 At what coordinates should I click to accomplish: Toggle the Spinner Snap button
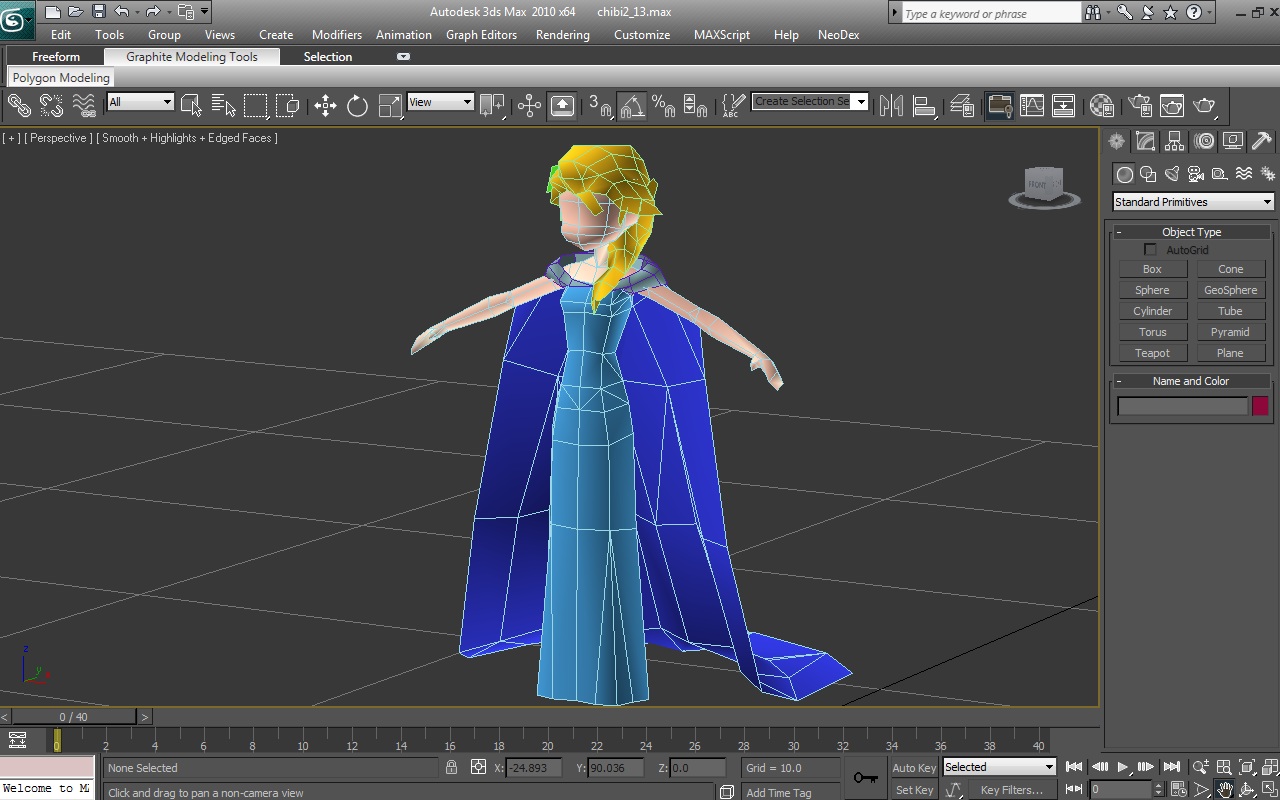(x=695, y=105)
